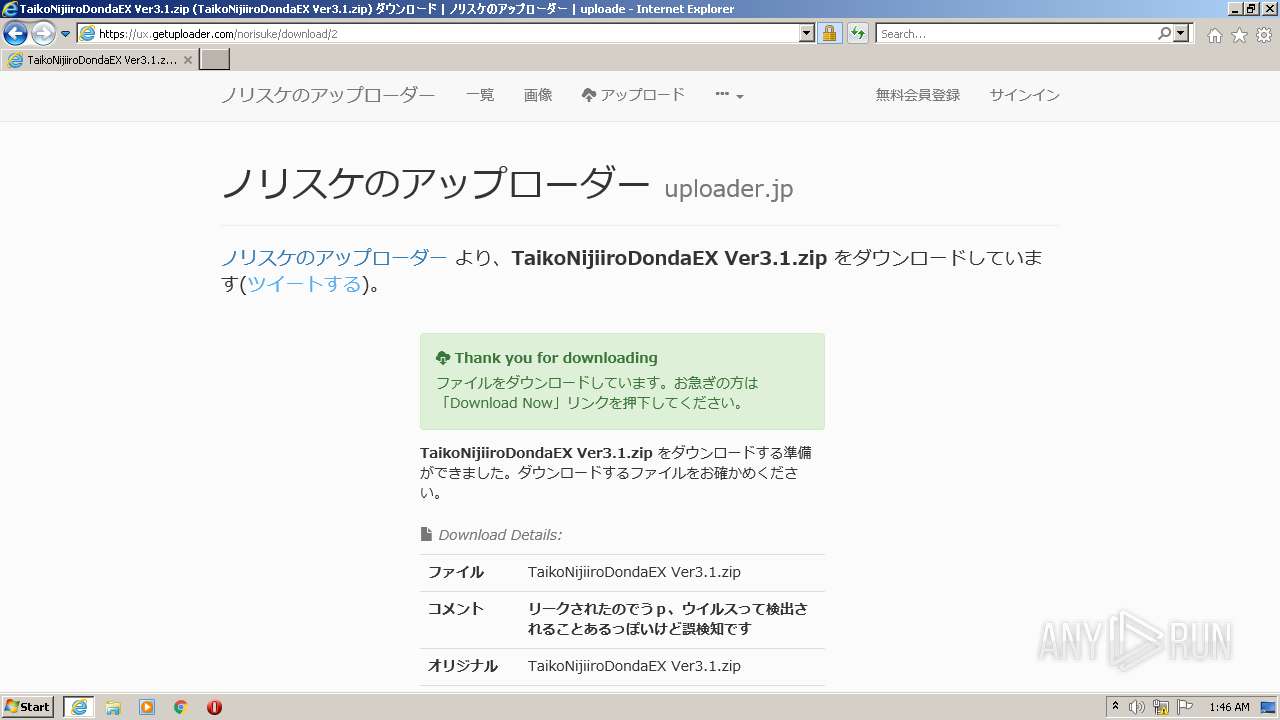This screenshot has height=720, width=1280.
Task: Click the 'Thank you for downloading' heading
Action: tap(547, 358)
